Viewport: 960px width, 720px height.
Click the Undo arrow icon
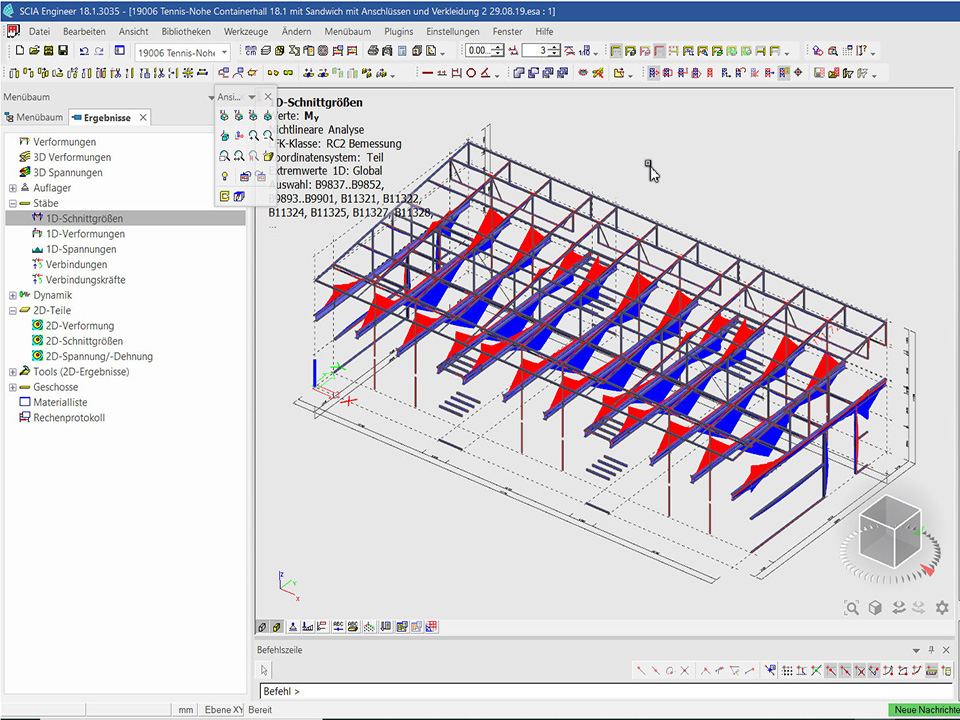pos(84,51)
